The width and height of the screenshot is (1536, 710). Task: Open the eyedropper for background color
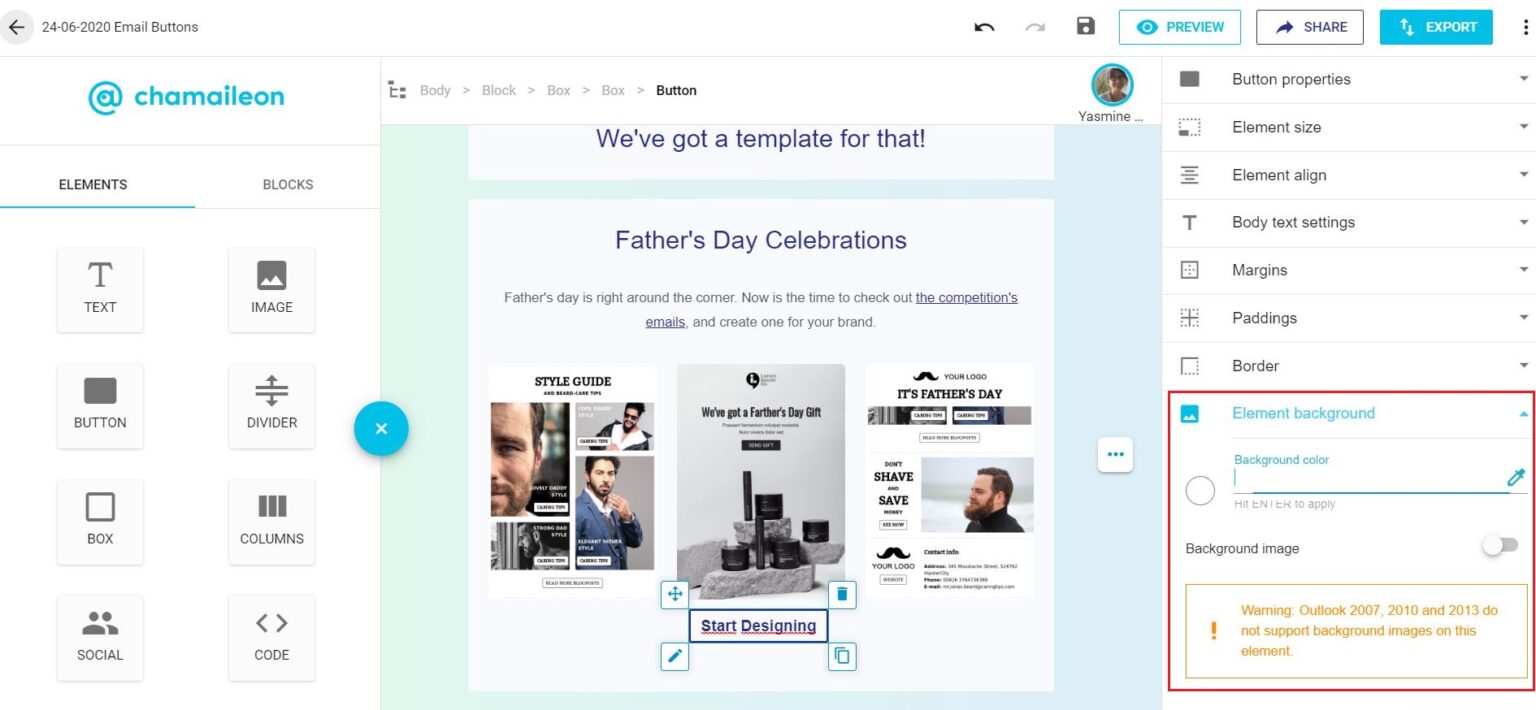pyautogui.click(x=1516, y=477)
